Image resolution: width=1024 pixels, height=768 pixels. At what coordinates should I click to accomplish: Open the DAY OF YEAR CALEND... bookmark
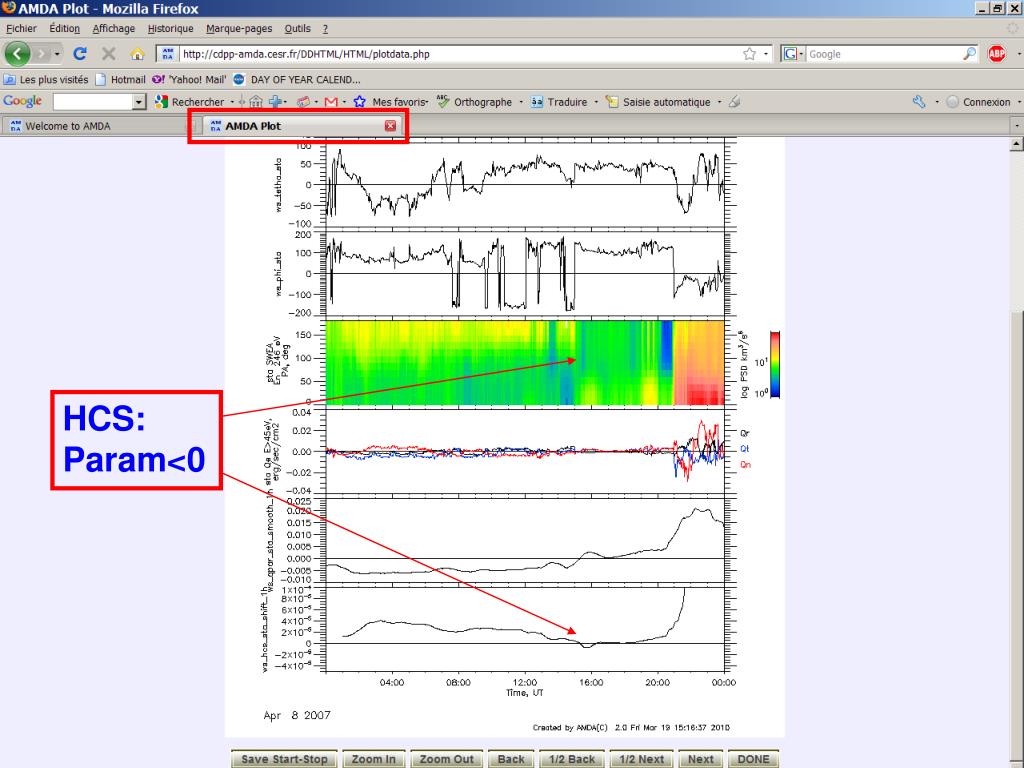click(296, 80)
